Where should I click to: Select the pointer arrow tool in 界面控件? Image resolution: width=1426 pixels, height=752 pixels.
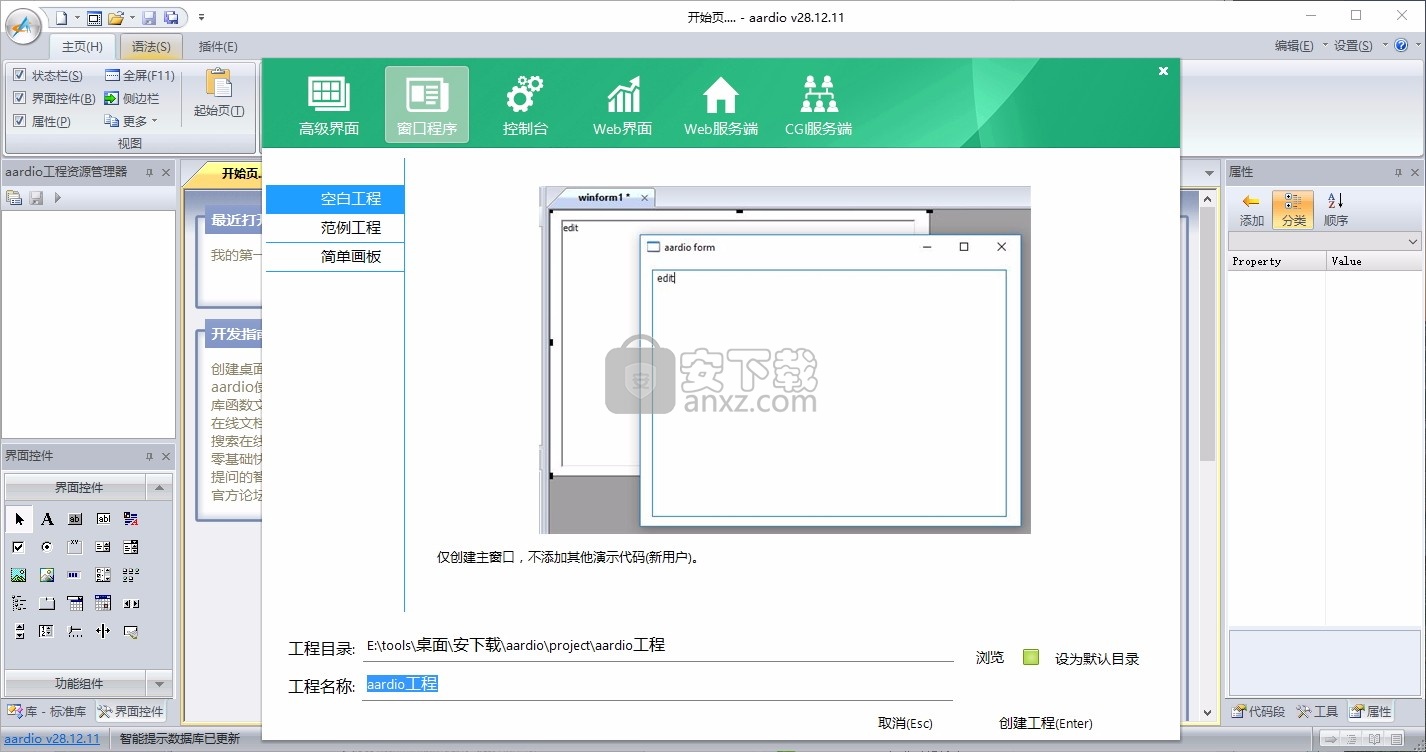19,519
